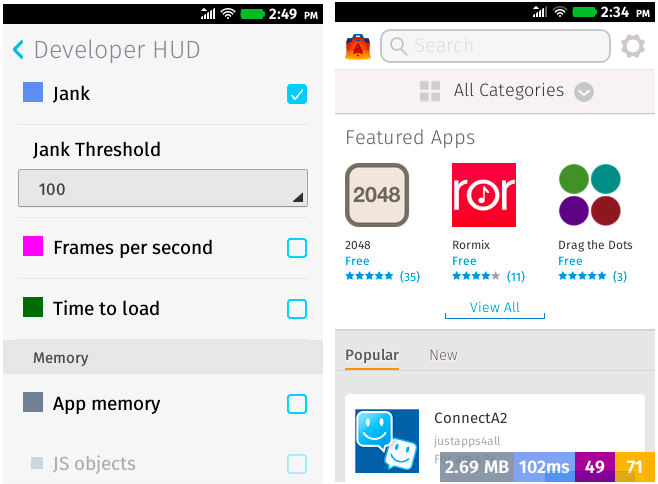The height and width of the screenshot is (484, 658).
Task: Switch to the Popular tab
Action: pos(372,355)
